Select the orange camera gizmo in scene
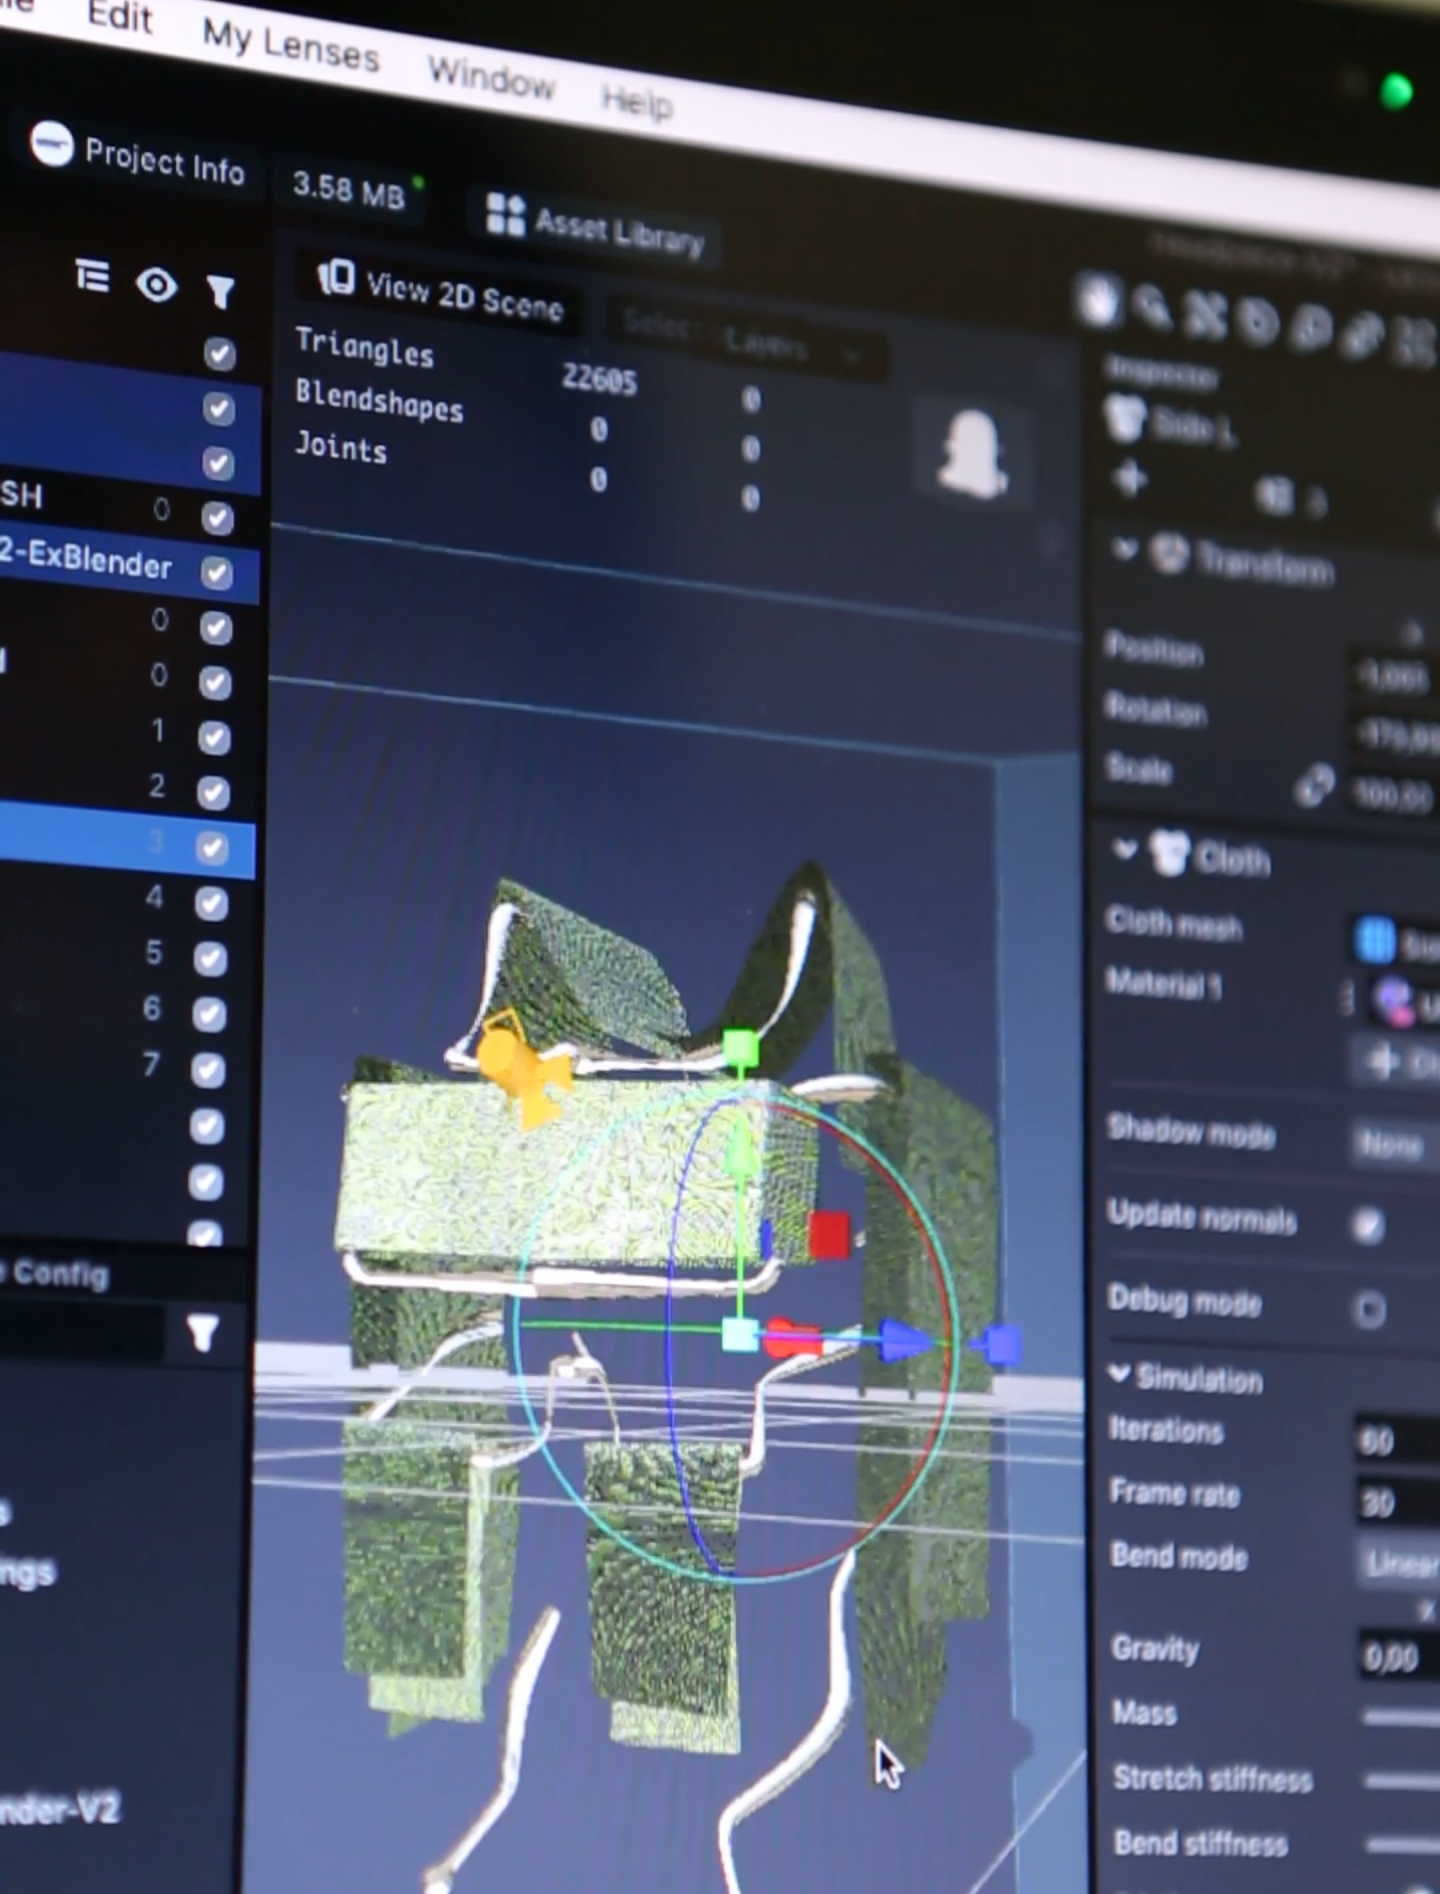This screenshot has height=1894, width=1440. (517, 1065)
